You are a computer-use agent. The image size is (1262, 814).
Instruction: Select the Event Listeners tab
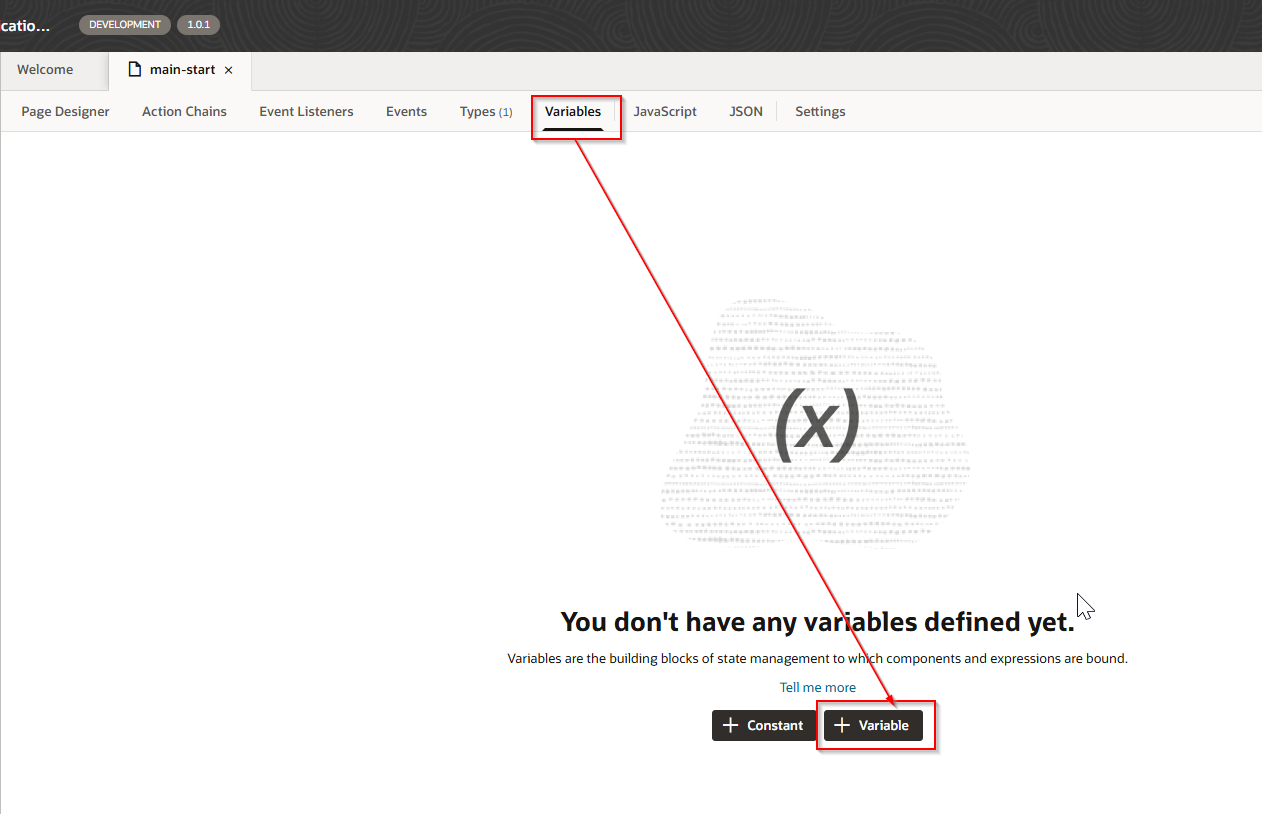(306, 112)
